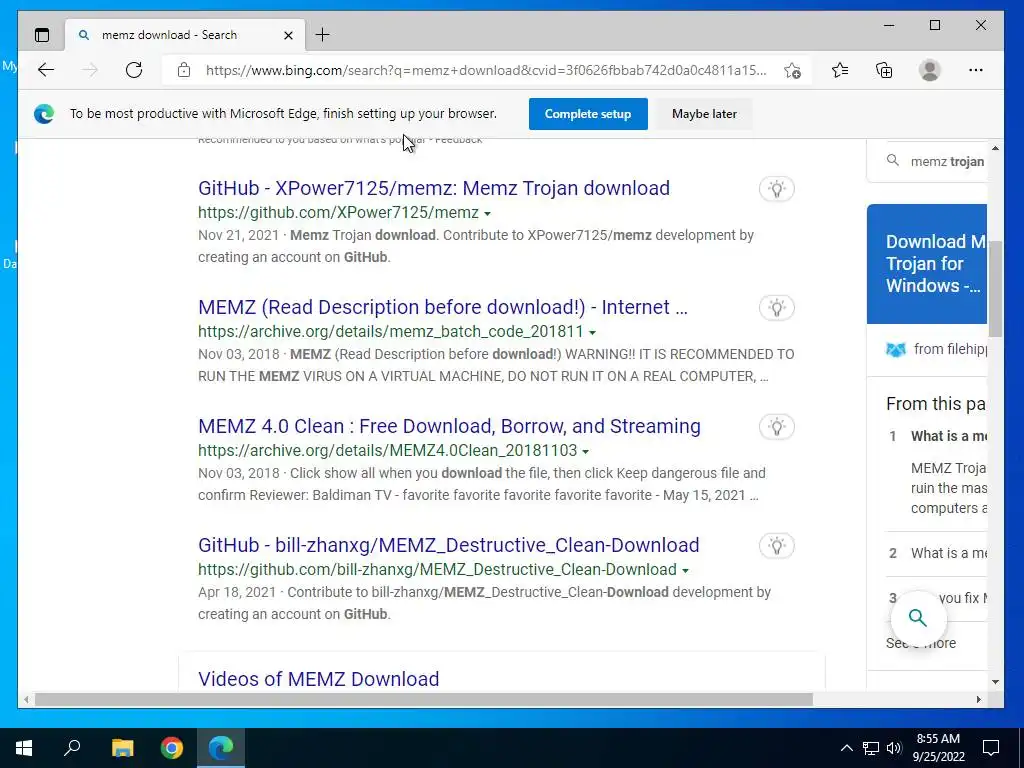1024x768 pixels.
Task: Open Edge Settings and more menu
Action: point(976,70)
